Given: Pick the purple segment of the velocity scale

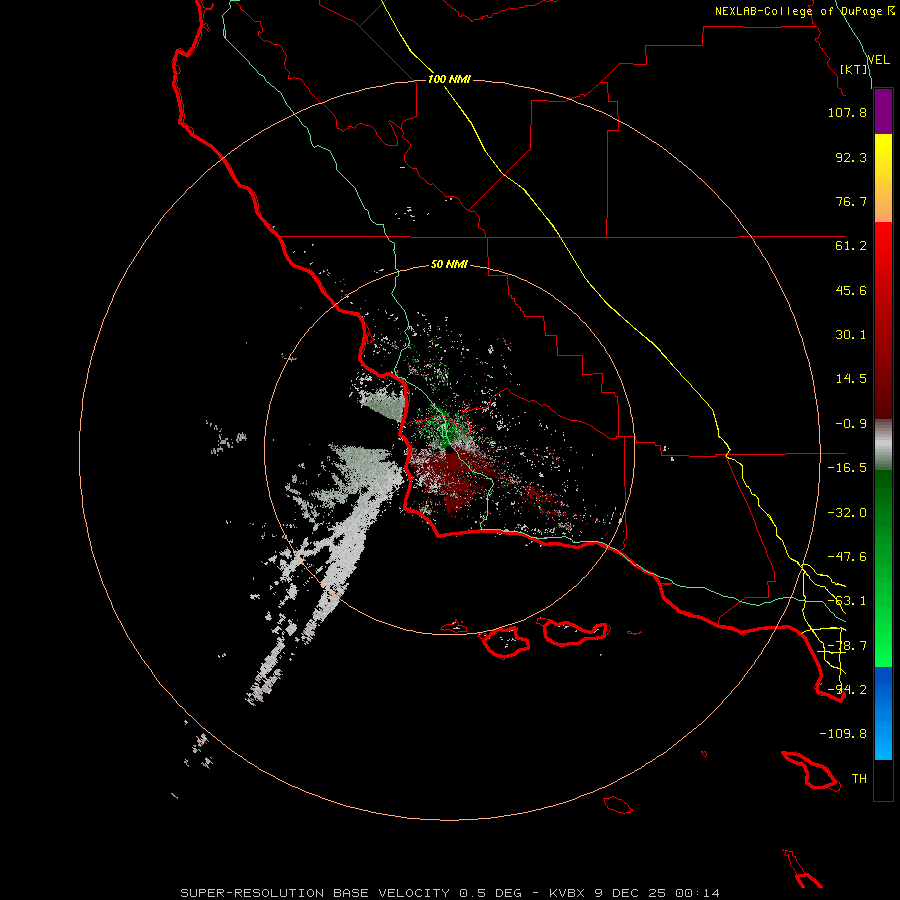Looking at the screenshot, I should click(883, 111).
